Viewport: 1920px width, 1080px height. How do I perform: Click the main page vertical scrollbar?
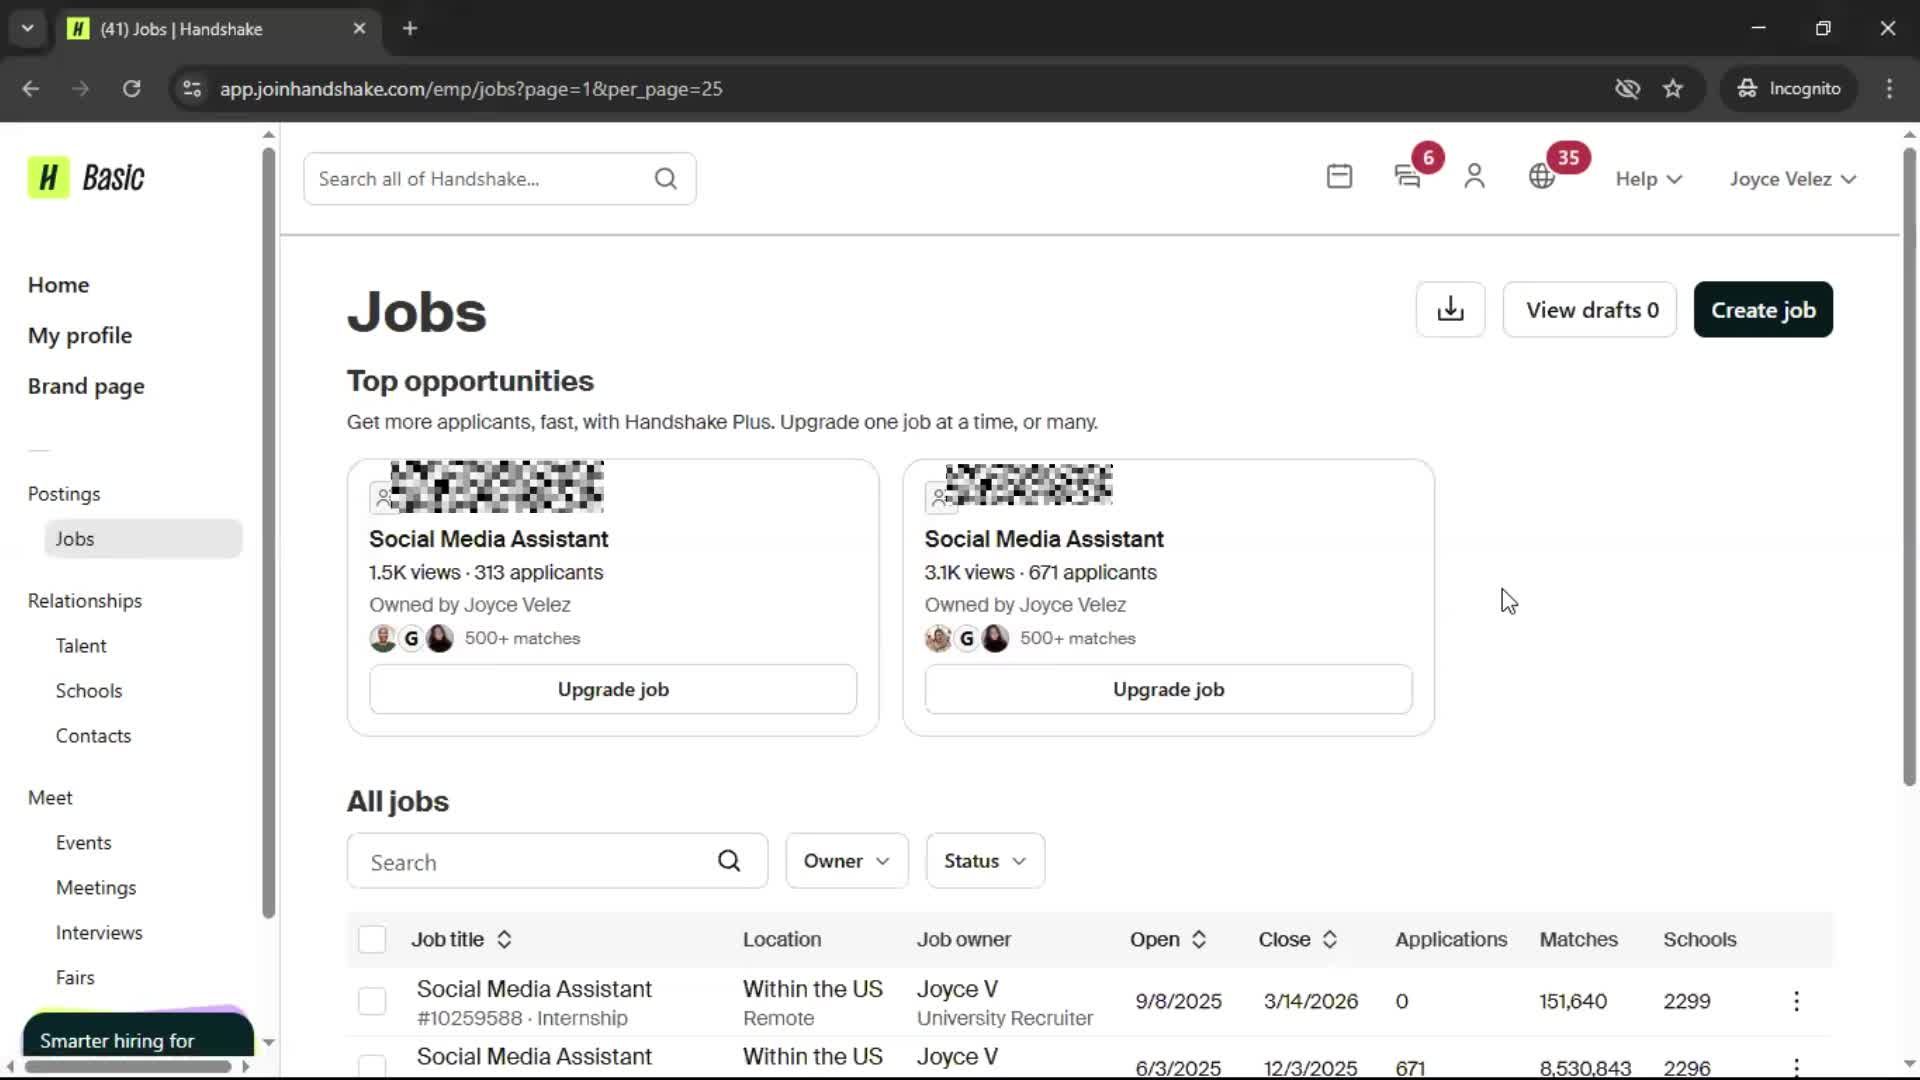(1909, 465)
